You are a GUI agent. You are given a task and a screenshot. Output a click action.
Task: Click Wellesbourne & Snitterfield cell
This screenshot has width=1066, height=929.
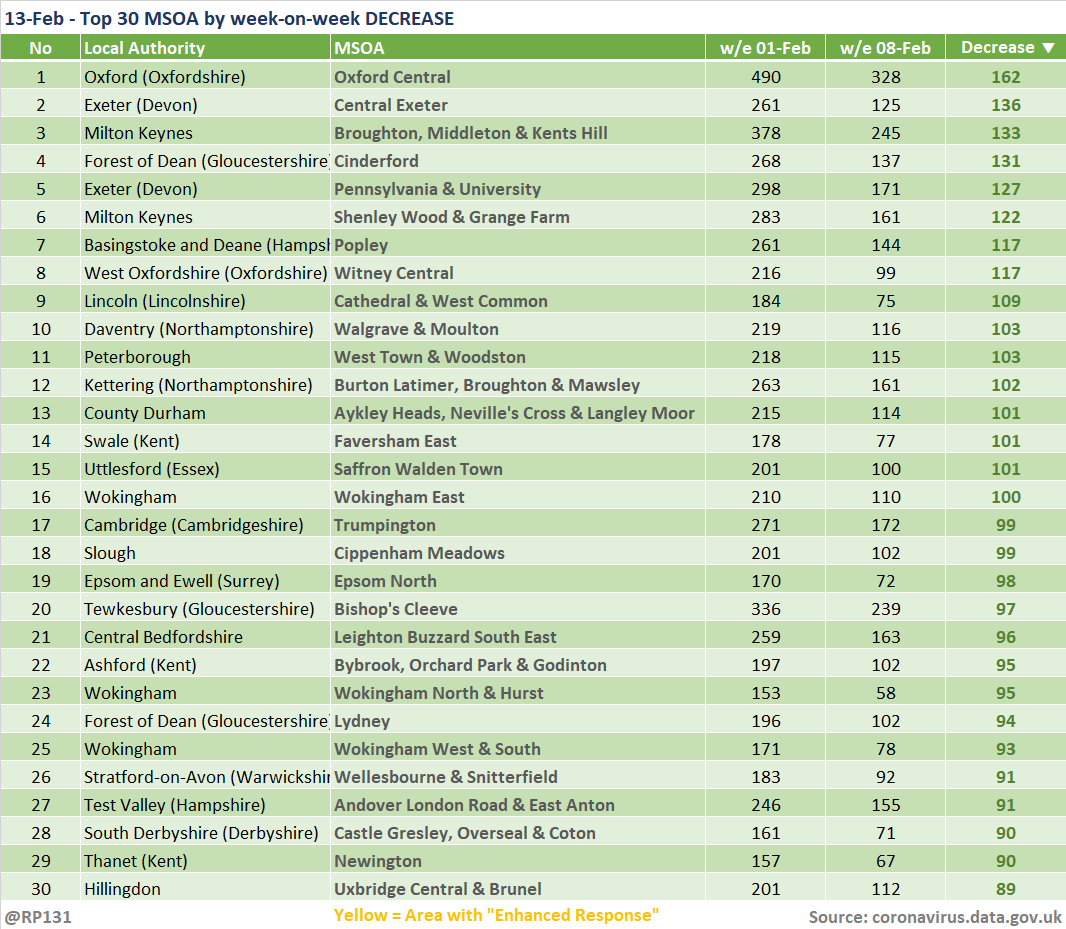(x=517, y=777)
